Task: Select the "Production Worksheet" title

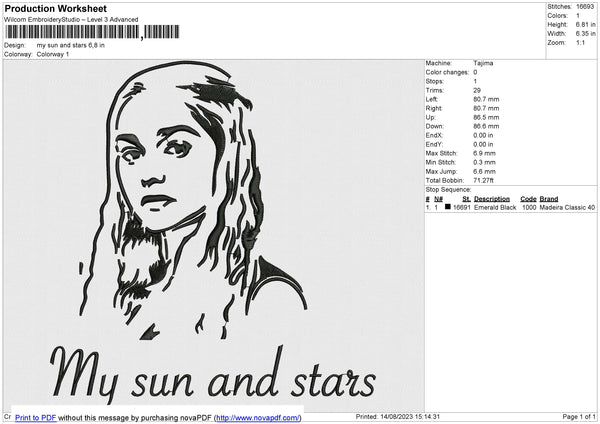Action: click(x=55, y=8)
